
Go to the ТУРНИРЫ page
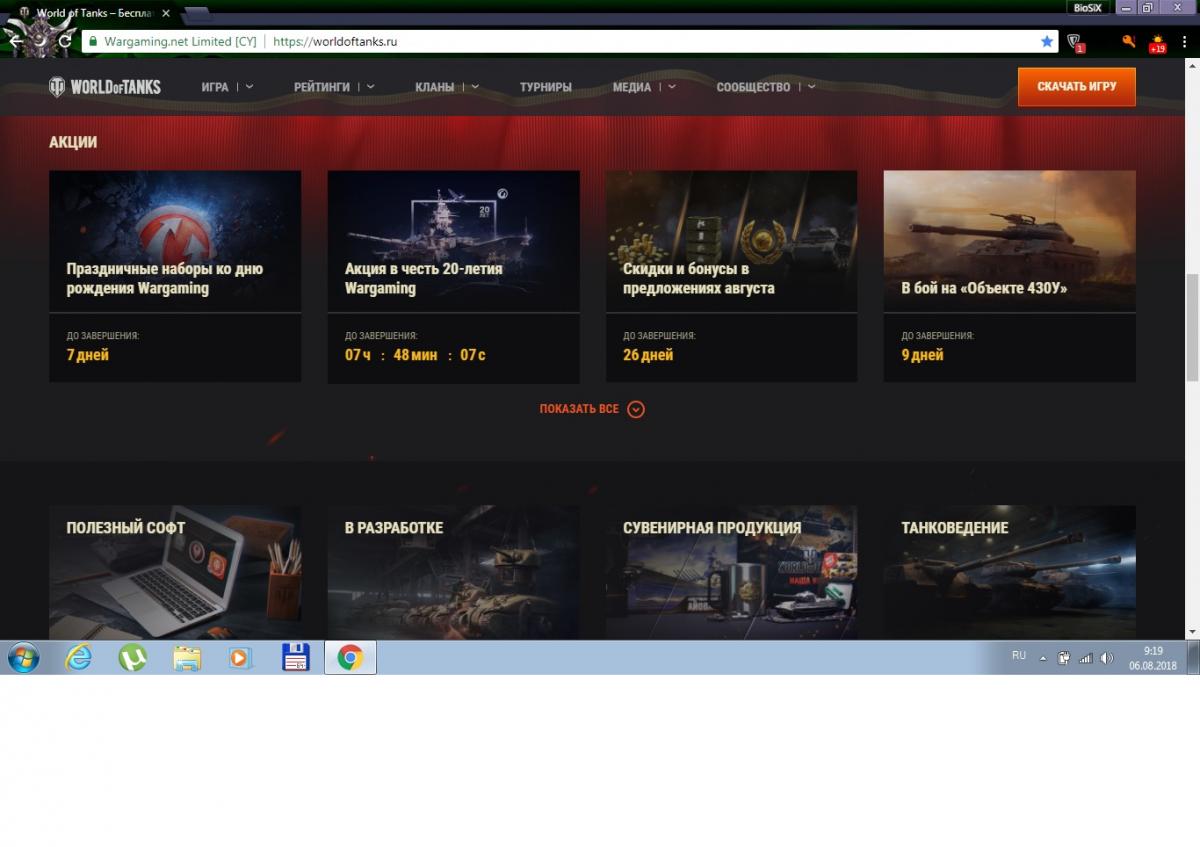click(546, 87)
